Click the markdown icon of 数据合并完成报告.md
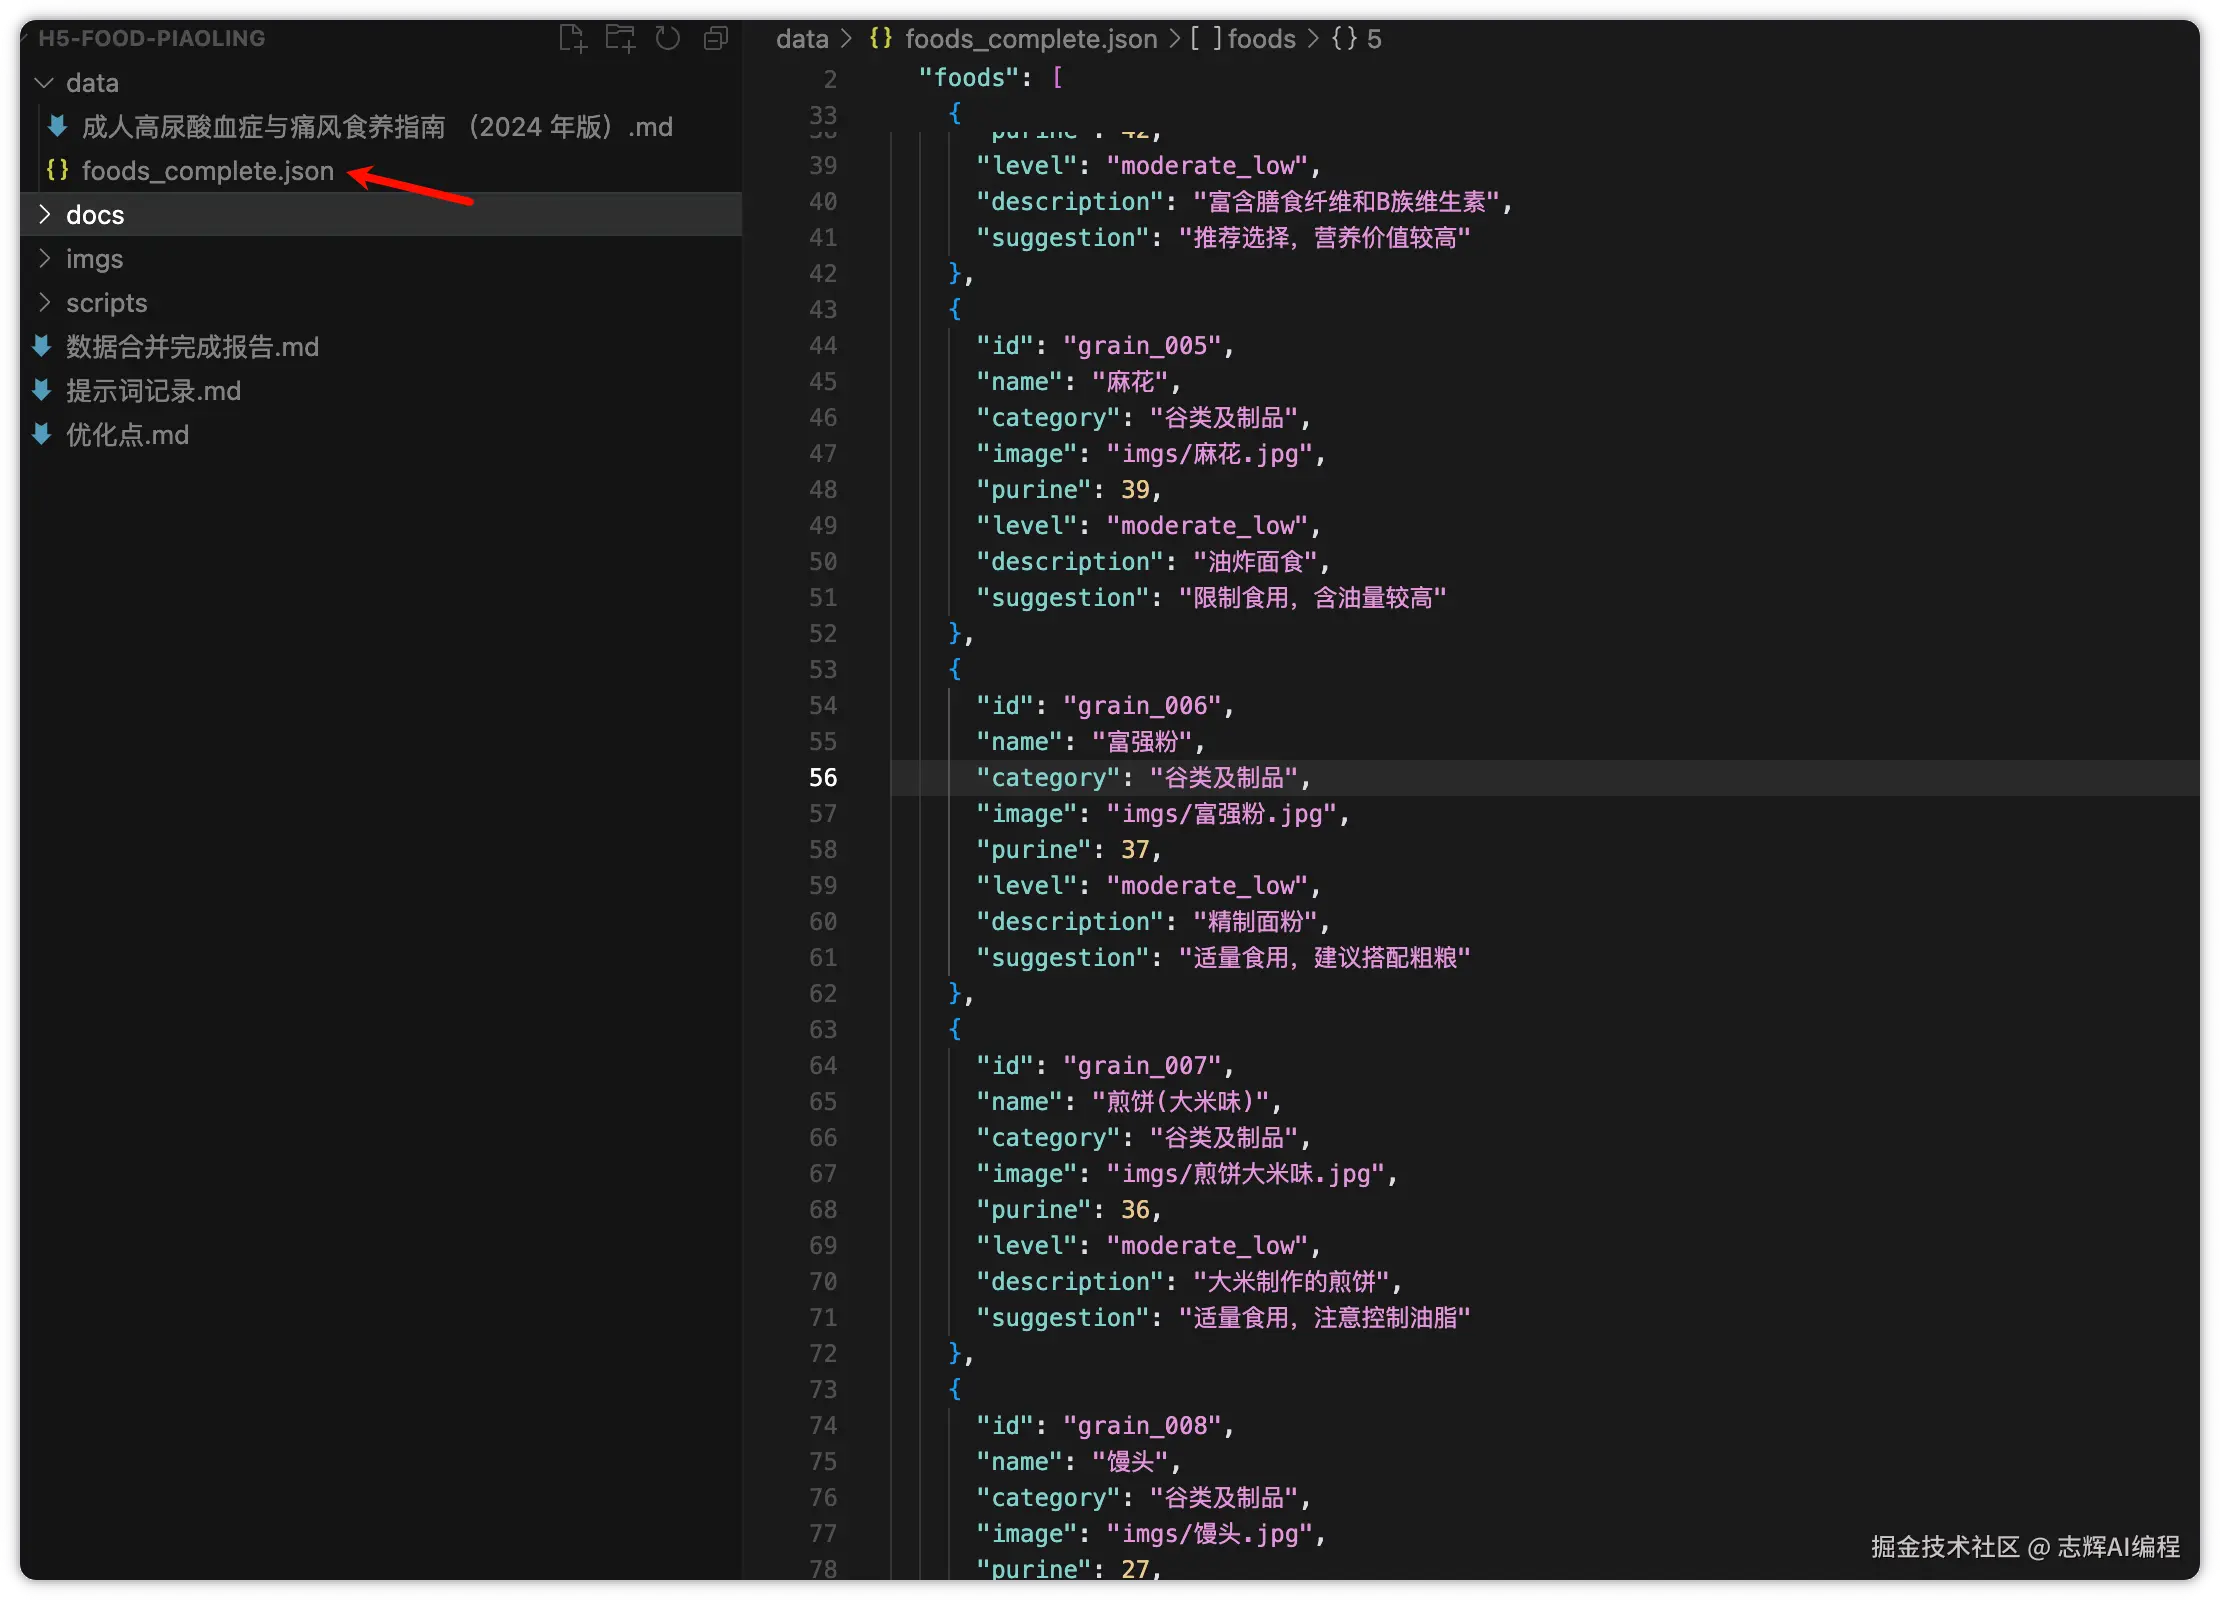Image resolution: width=2220 pixels, height=1600 pixels. (x=42, y=347)
